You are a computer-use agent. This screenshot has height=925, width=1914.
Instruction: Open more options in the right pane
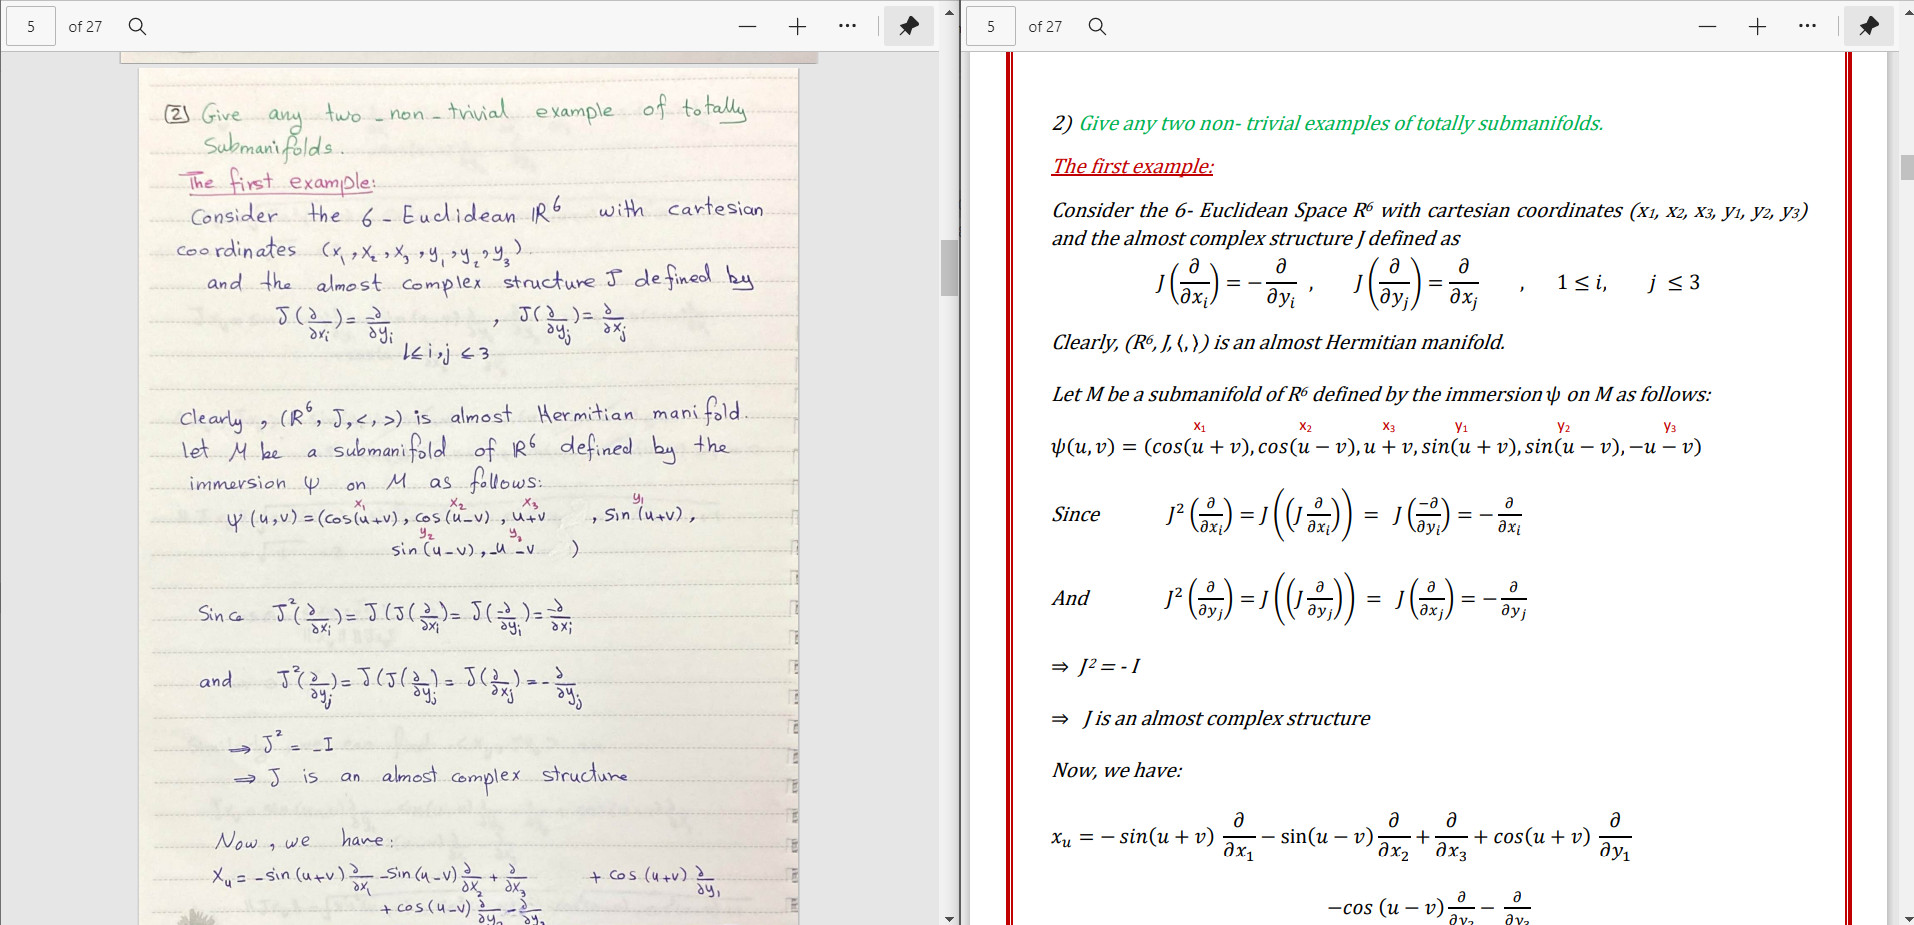[x=1807, y=27]
